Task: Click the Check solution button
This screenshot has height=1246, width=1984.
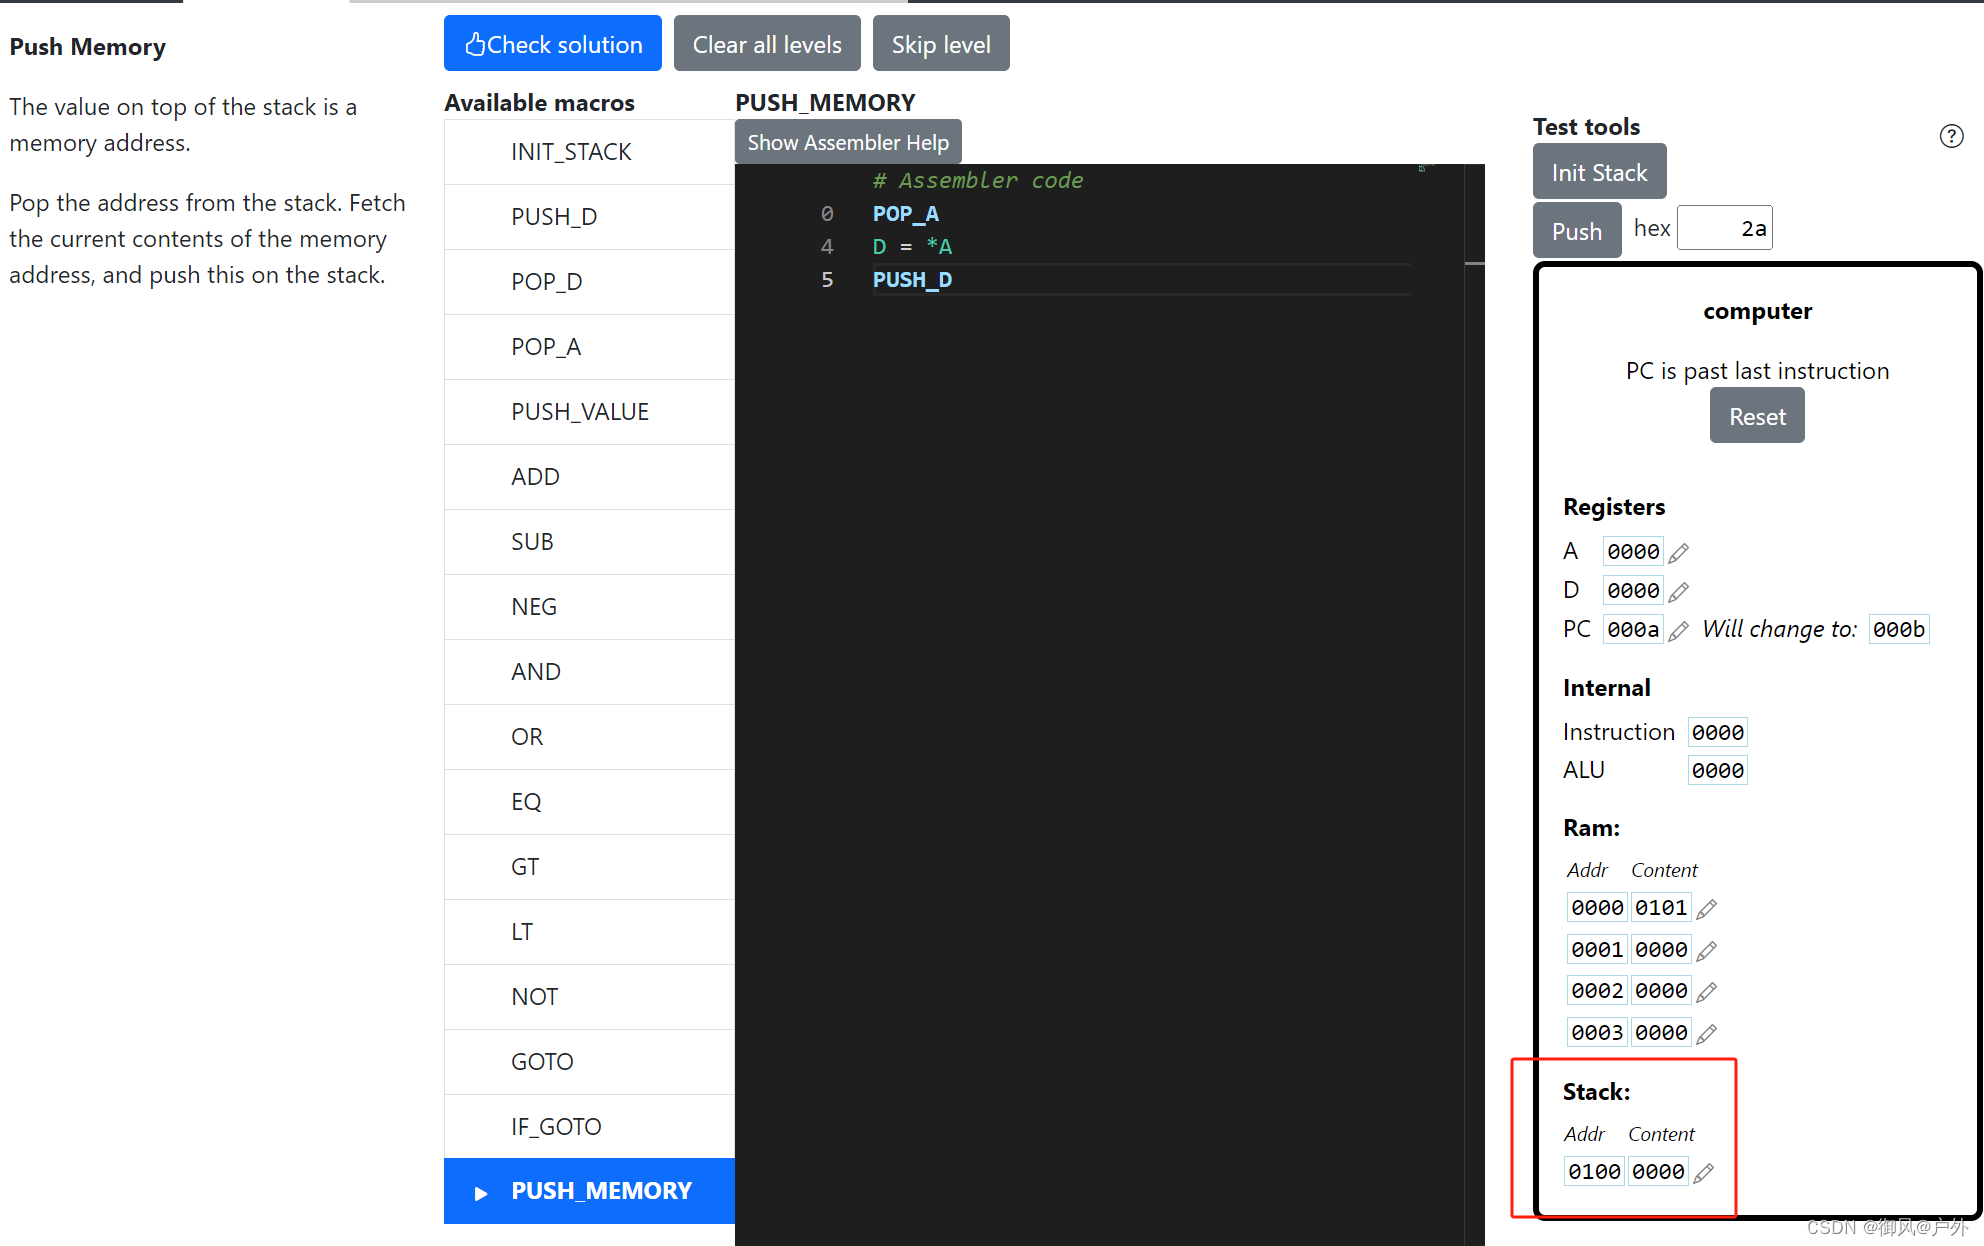Action: click(x=553, y=44)
